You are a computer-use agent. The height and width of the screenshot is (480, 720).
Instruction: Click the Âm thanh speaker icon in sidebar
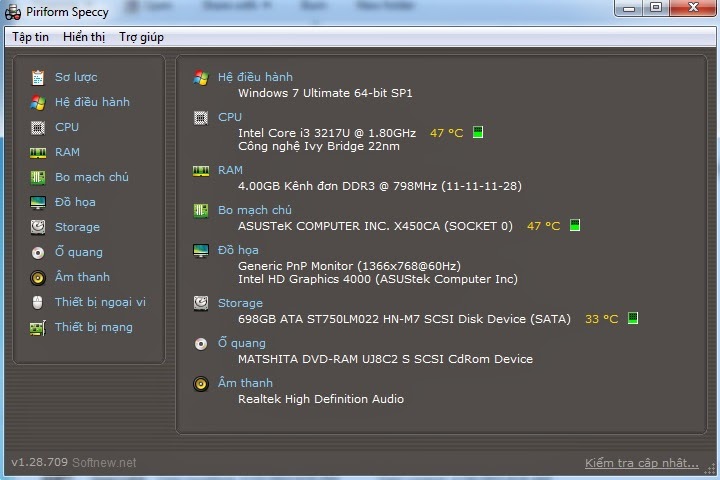38,277
